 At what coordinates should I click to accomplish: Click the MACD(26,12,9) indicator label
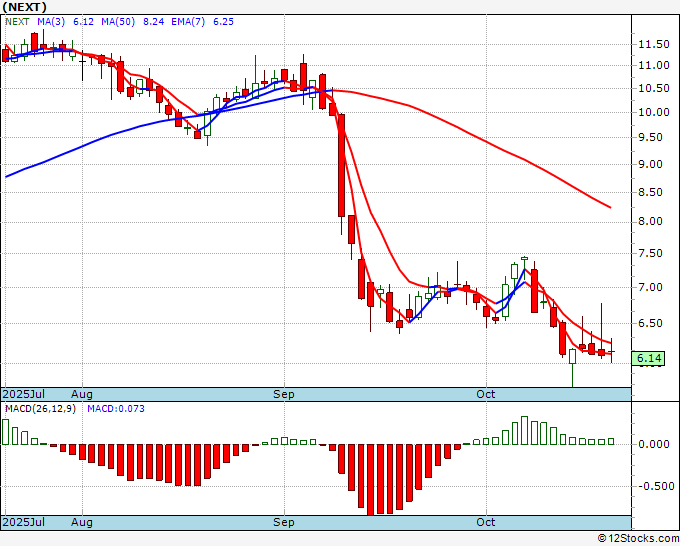[x=40, y=409]
